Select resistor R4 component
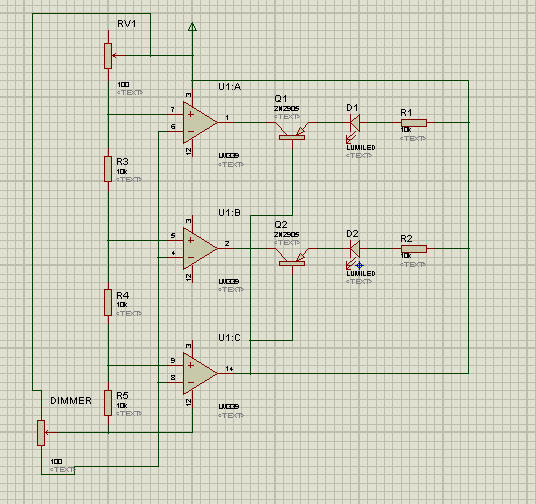The image size is (536, 504). (x=108, y=302)
